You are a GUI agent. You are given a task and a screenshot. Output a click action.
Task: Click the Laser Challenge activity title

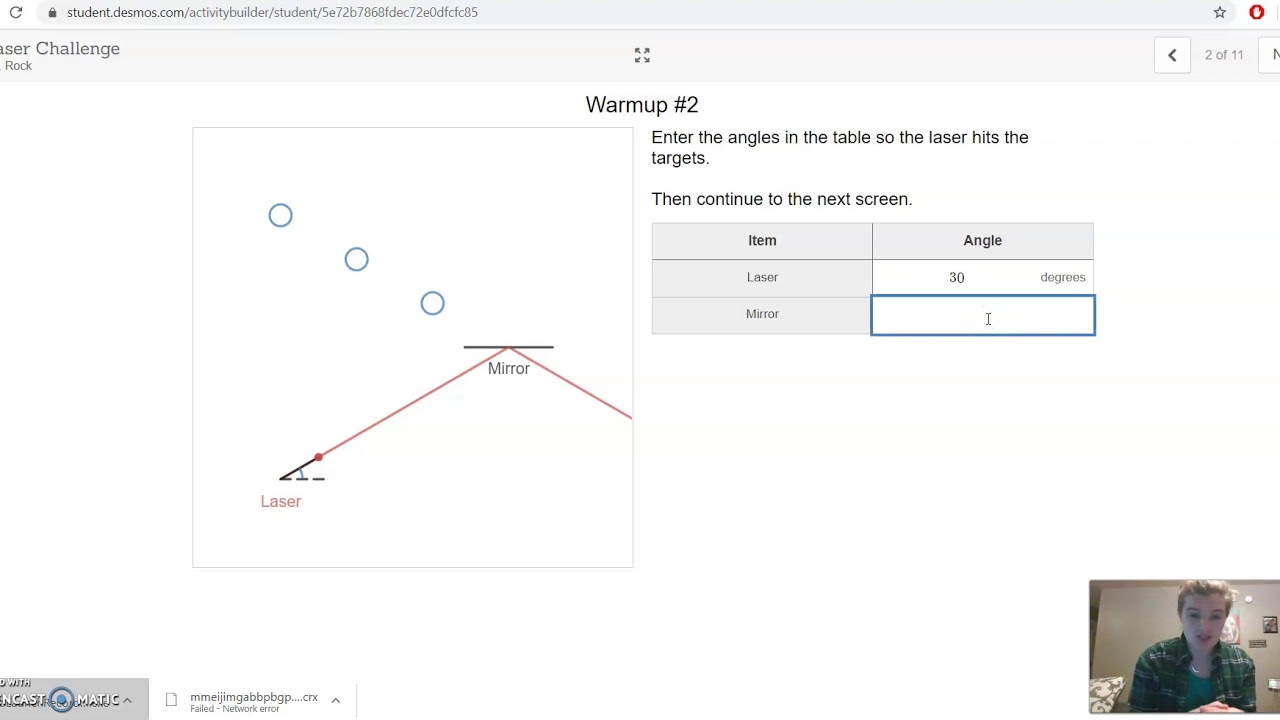click(60, 48)
